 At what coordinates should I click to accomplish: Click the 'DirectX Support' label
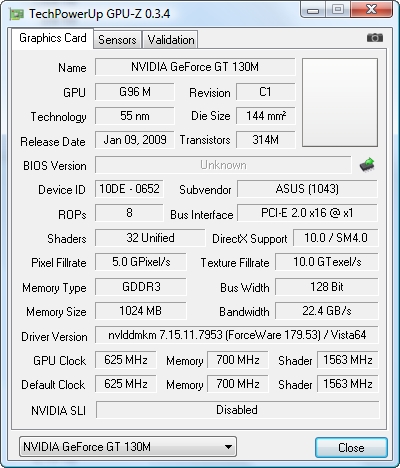[x=250, y=239]
